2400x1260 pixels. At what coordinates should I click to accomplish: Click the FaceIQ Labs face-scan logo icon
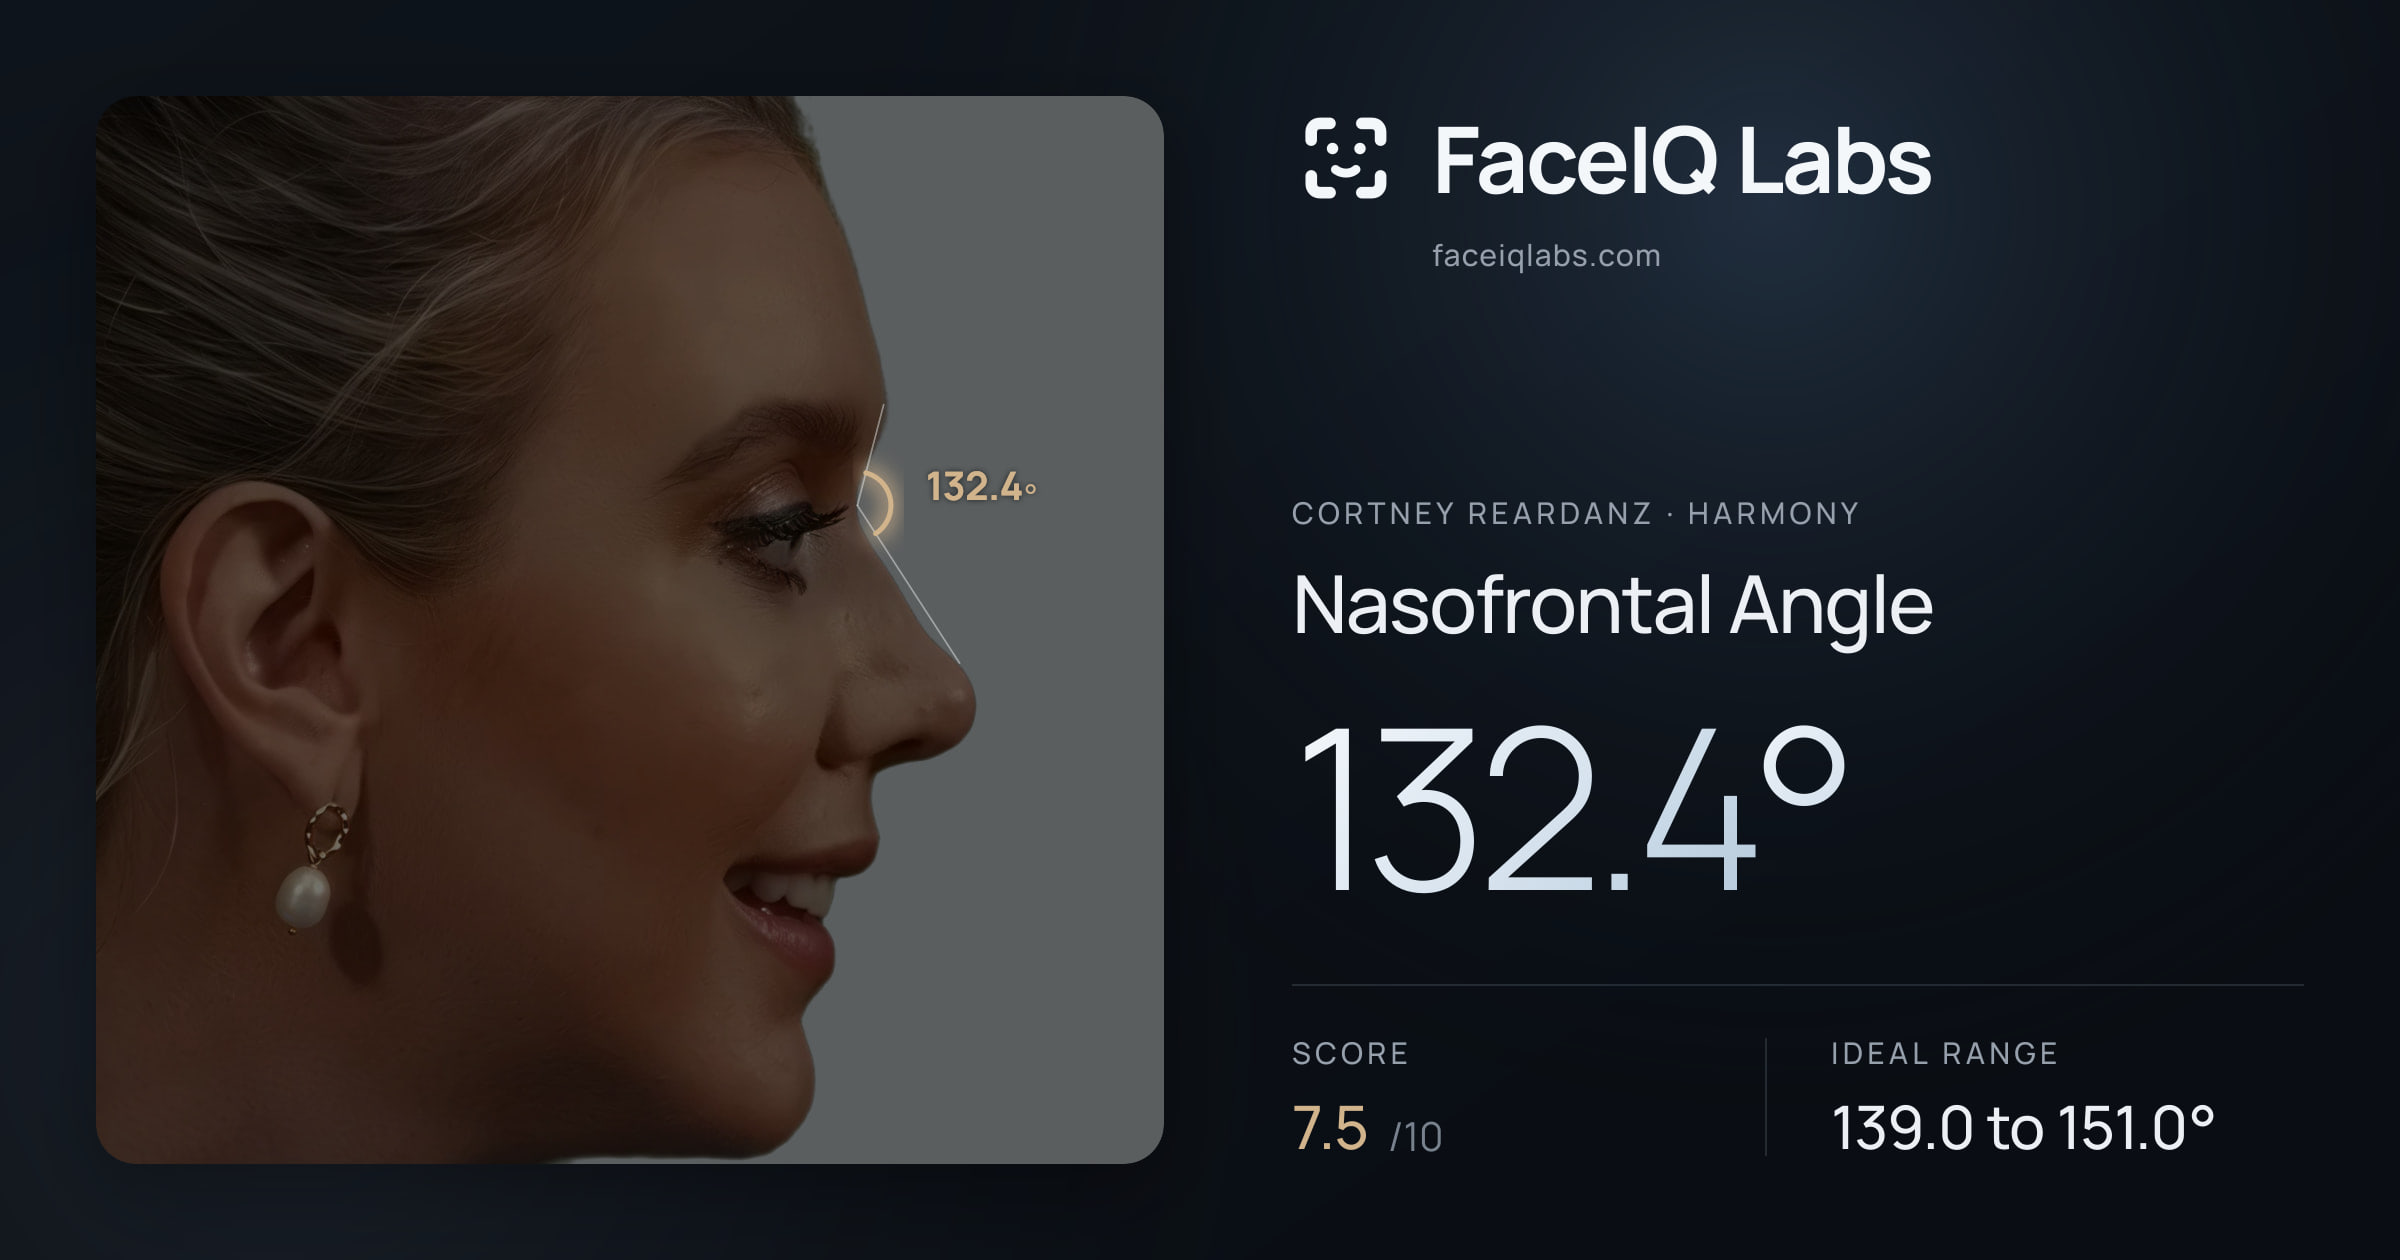(1345, 158)
